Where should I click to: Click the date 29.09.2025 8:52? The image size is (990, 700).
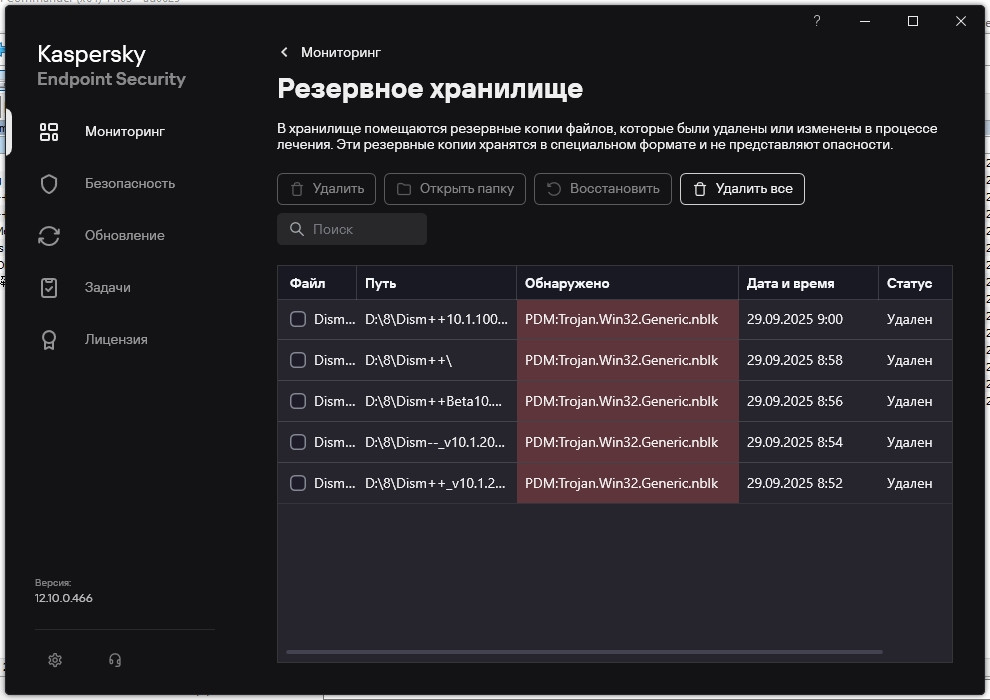coord(794,483)
